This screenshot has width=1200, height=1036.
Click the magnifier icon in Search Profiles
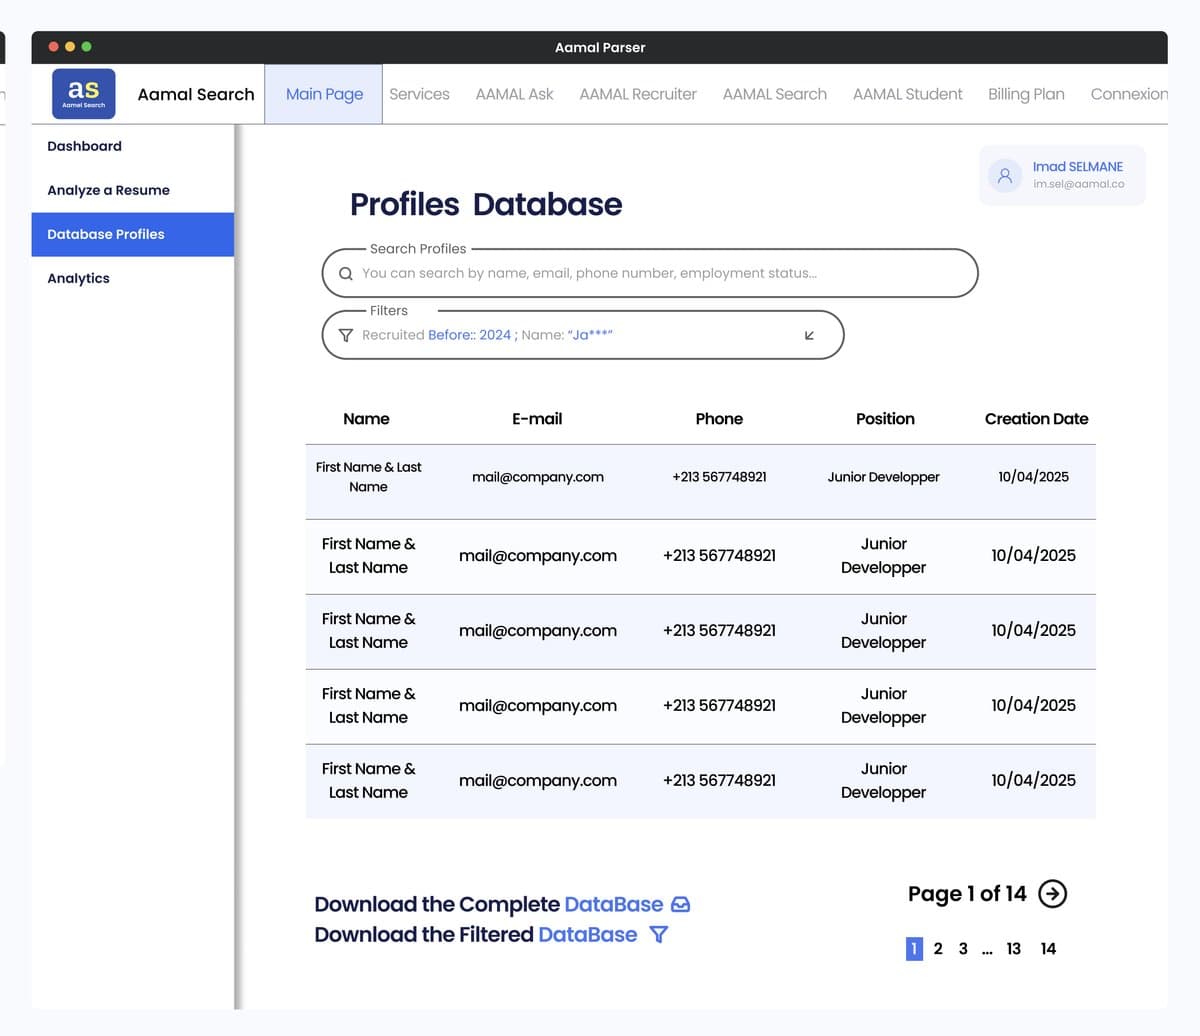[x=346, y=274]
